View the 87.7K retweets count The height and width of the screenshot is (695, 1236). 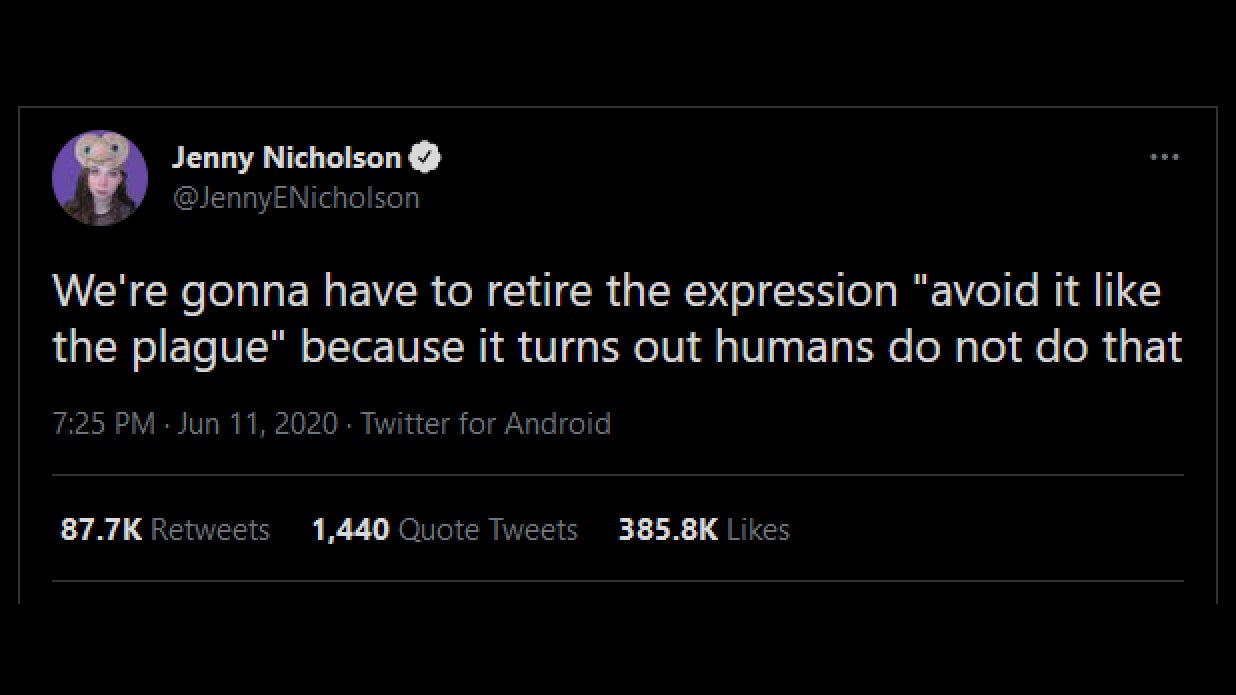click(x=101, y=529)
